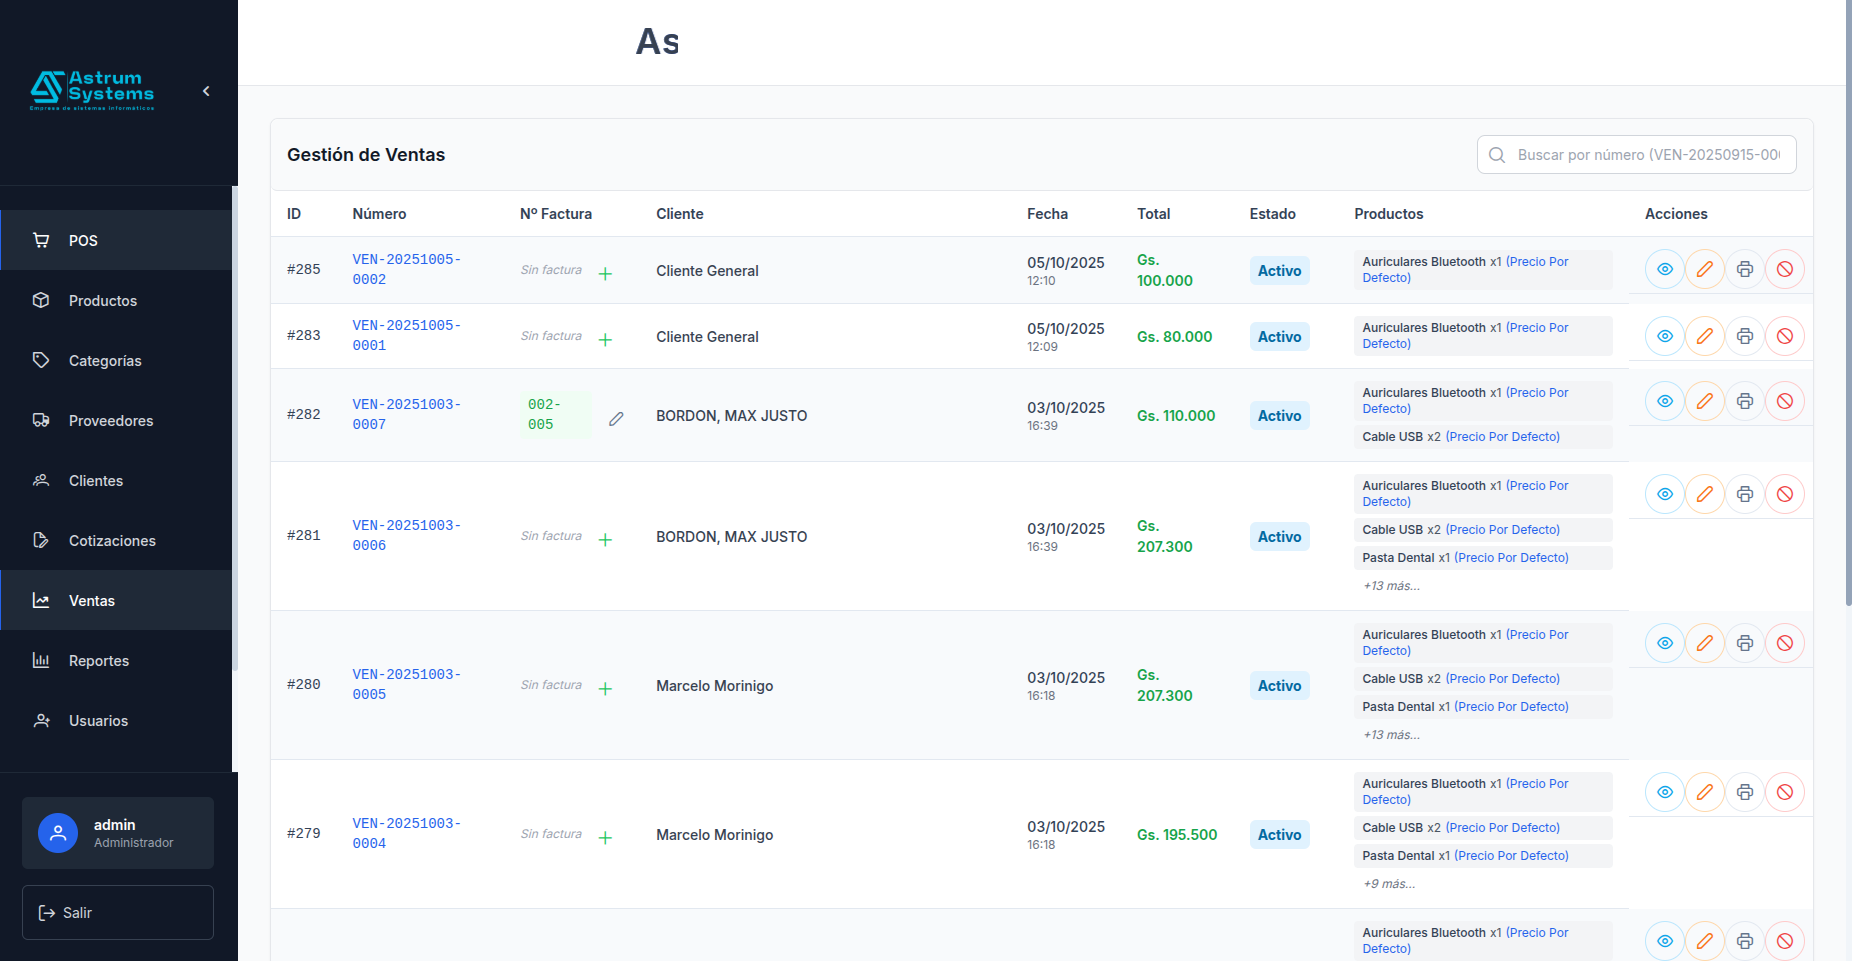Open the Productos menu item
This screenshot has width=1852, height=961.
[x=102, y=301]
